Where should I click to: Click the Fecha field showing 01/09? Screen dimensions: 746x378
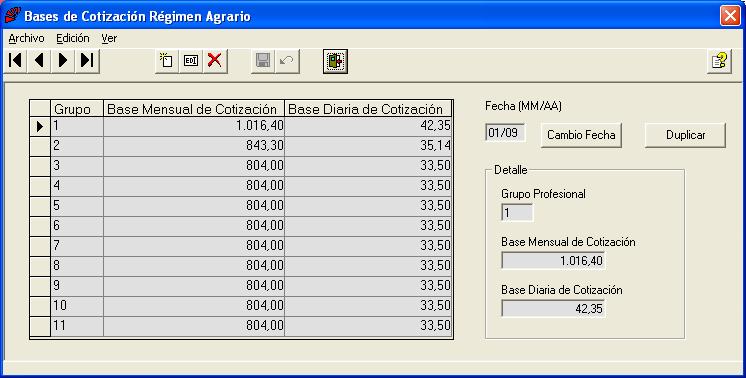click(505, 133)
